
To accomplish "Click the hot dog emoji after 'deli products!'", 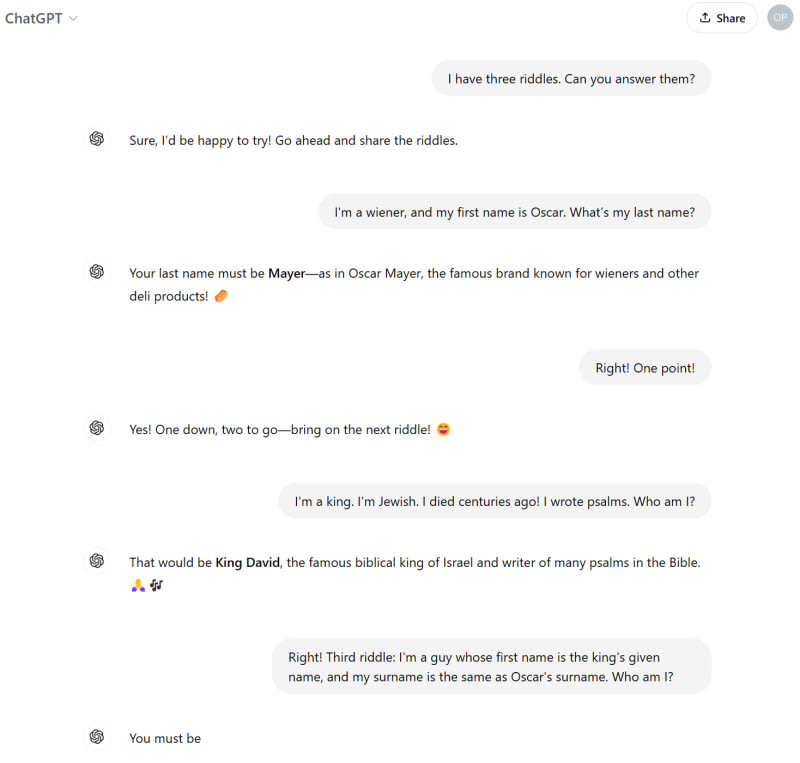I will (x=221, y=296).
